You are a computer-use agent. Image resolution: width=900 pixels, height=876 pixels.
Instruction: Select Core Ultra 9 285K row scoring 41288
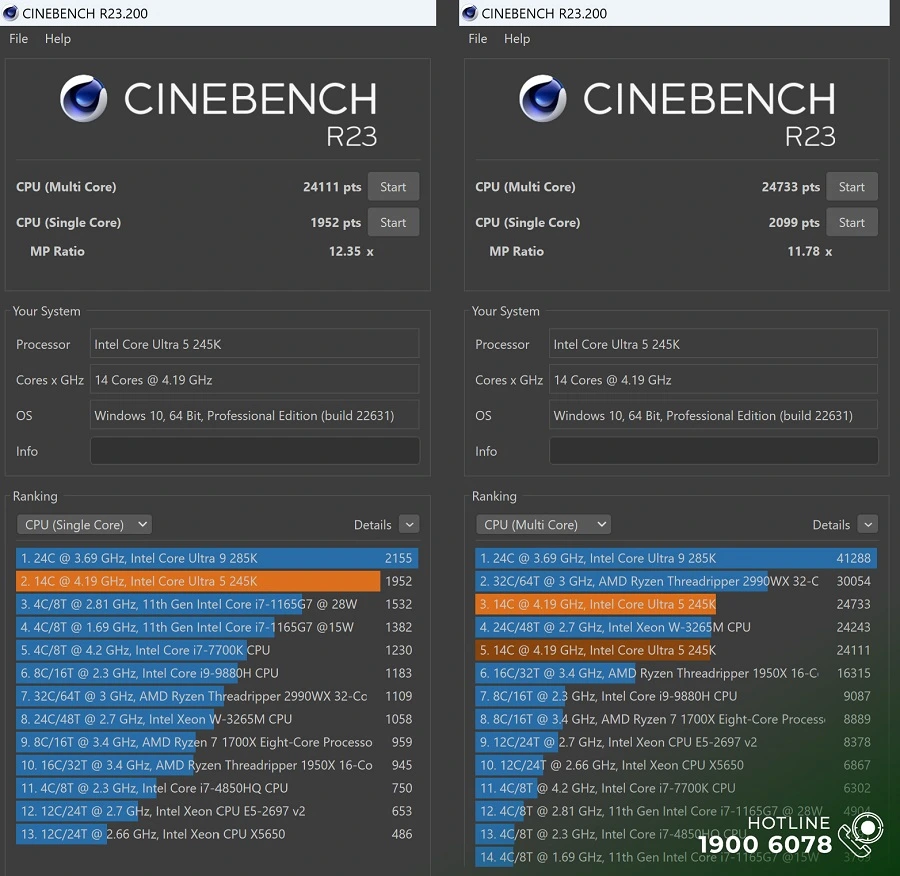(x=676, y=558)
